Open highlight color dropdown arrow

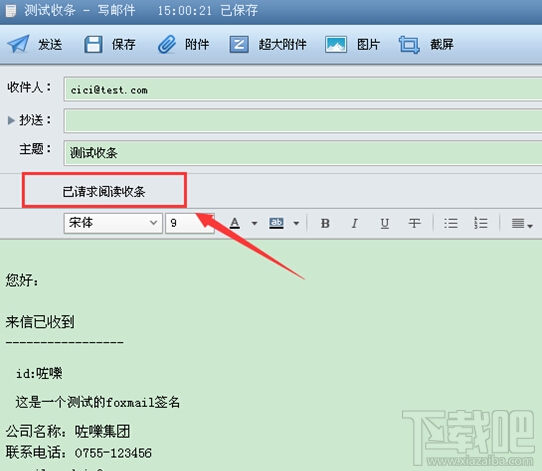click(296, 224)
